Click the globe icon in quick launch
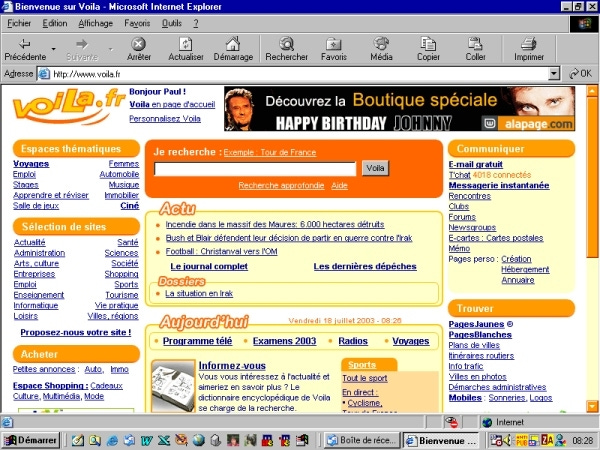Screen dimensions: 600x450 [199, 440]
